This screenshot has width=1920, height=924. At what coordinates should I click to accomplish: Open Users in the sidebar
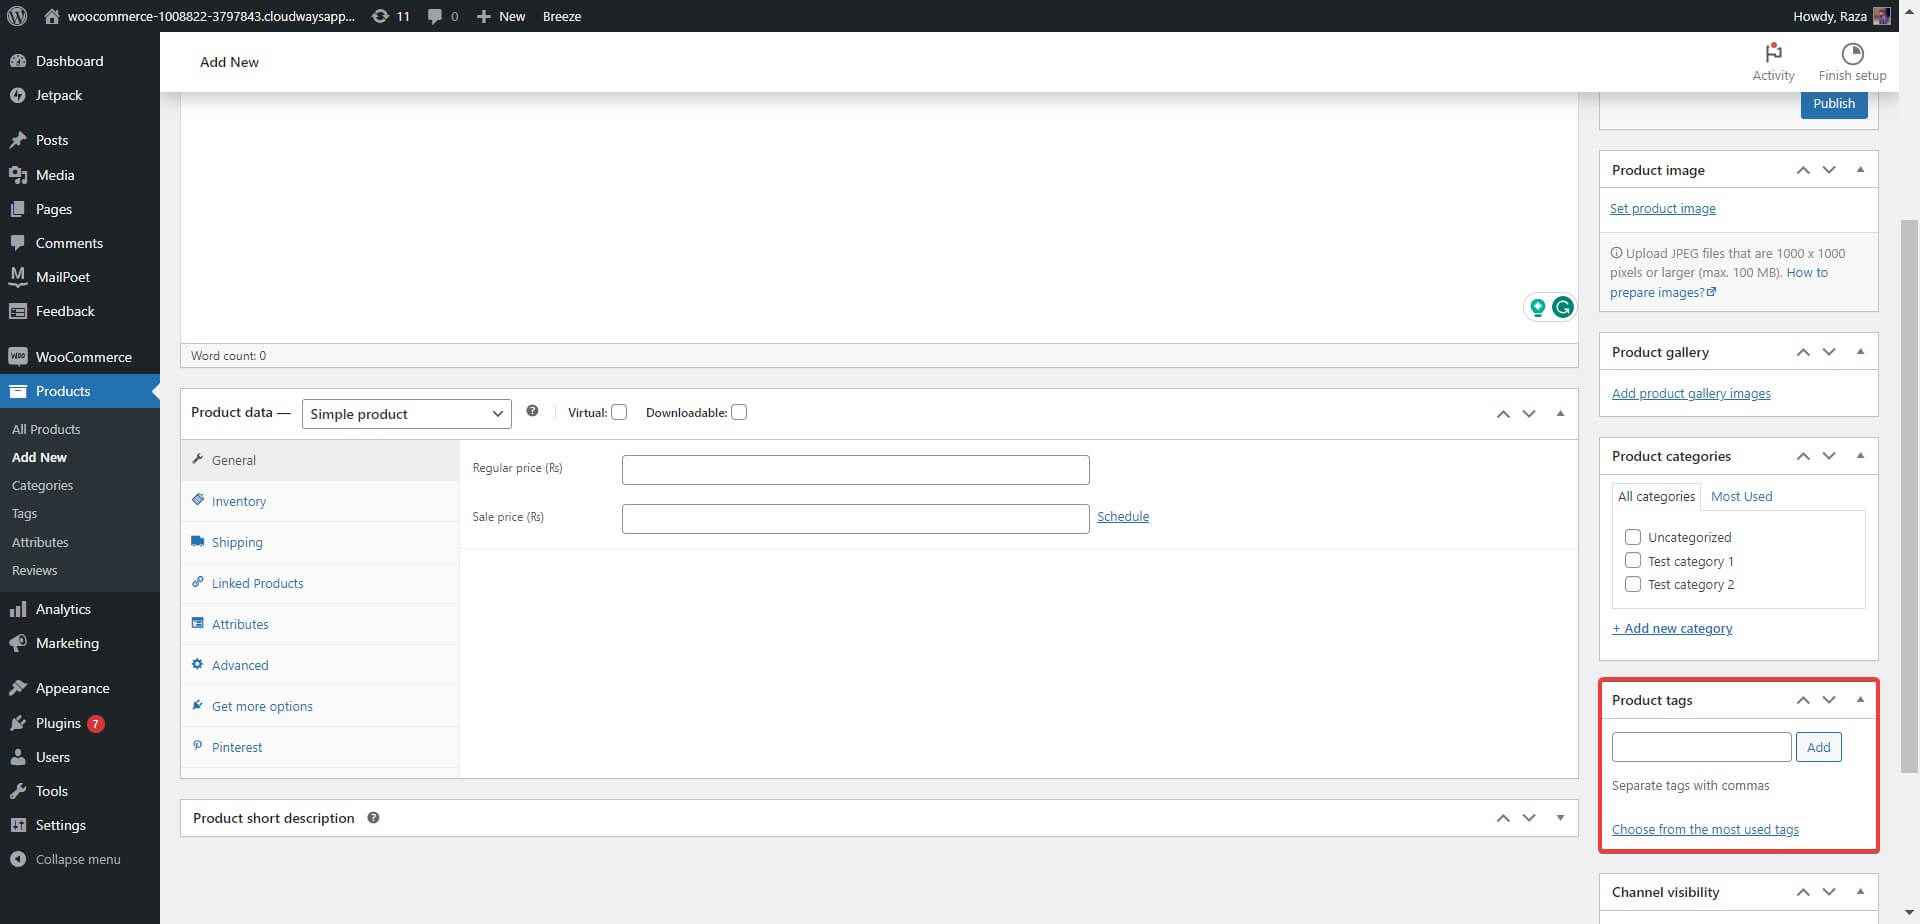tap(80, 757)
